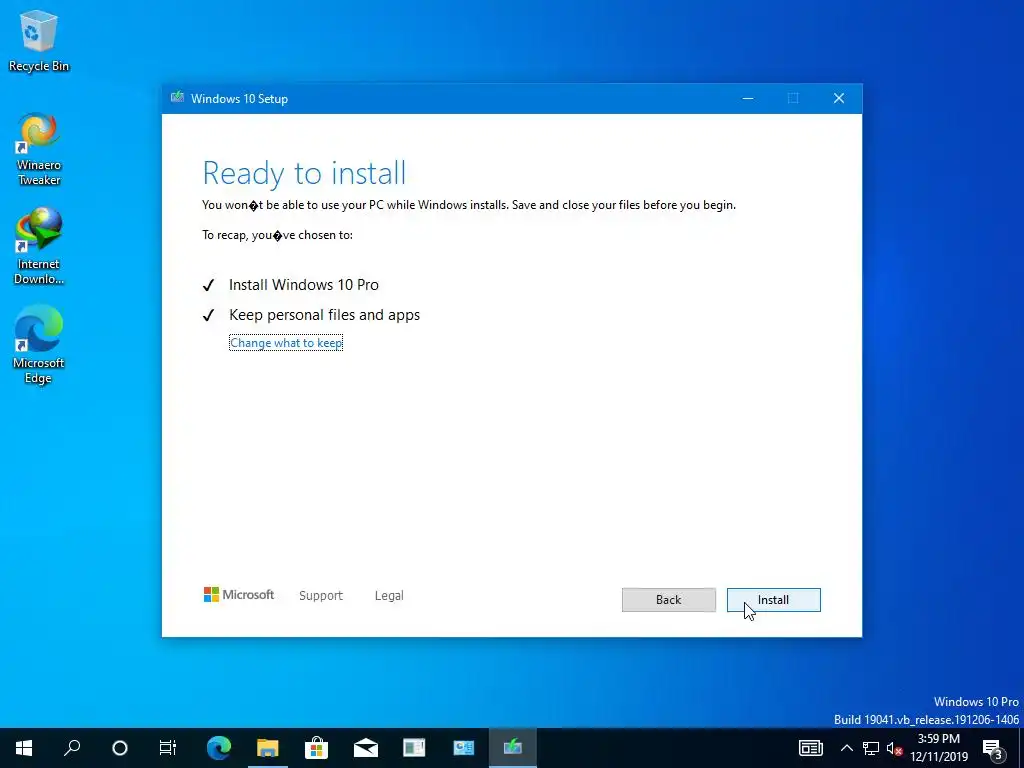Open the Legal link
This screenshot has width=1024, height=768.
[389, 596]
